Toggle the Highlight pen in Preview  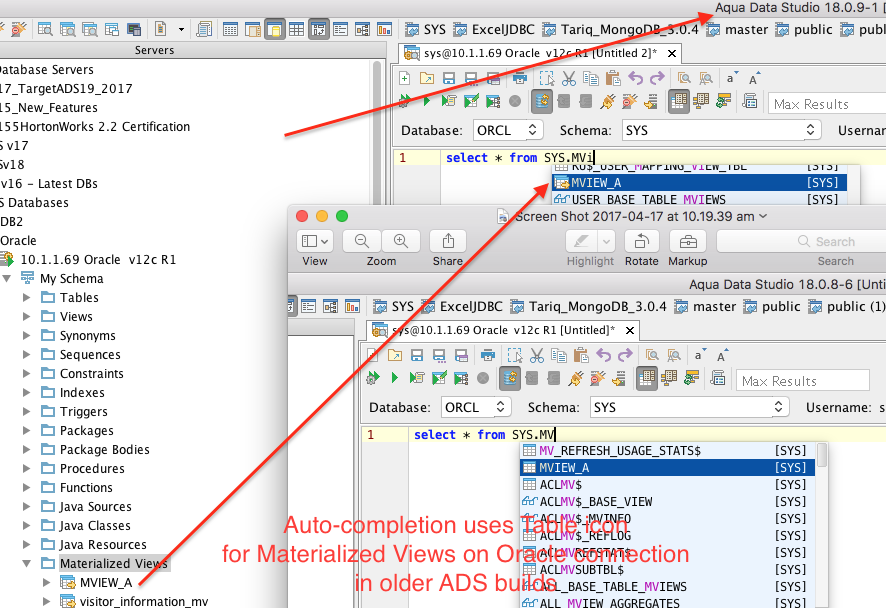(581, 241)
